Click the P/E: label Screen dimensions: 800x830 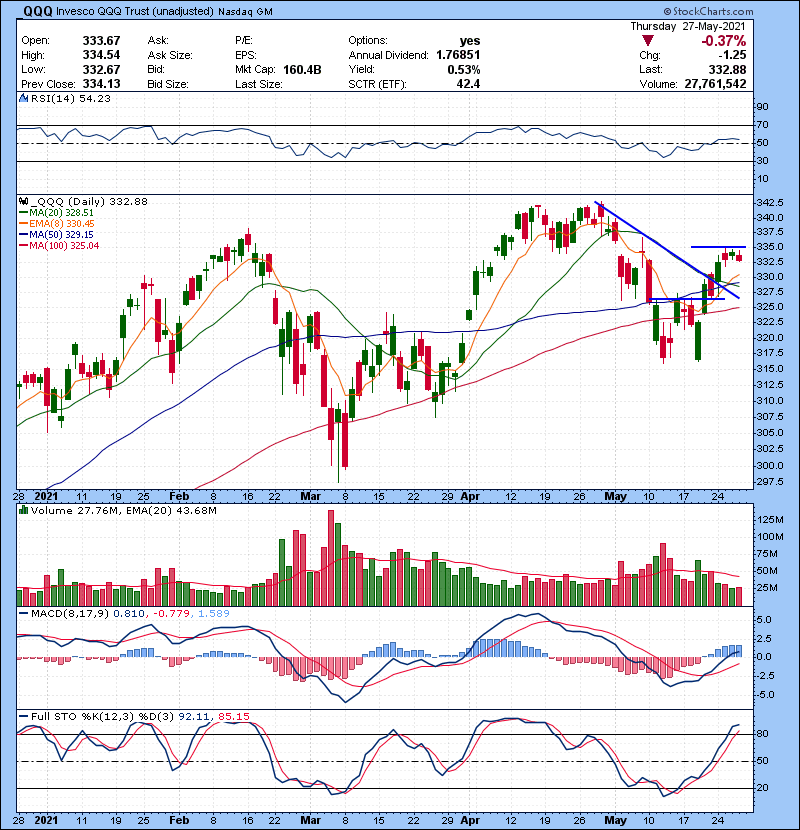coord(244,41)
